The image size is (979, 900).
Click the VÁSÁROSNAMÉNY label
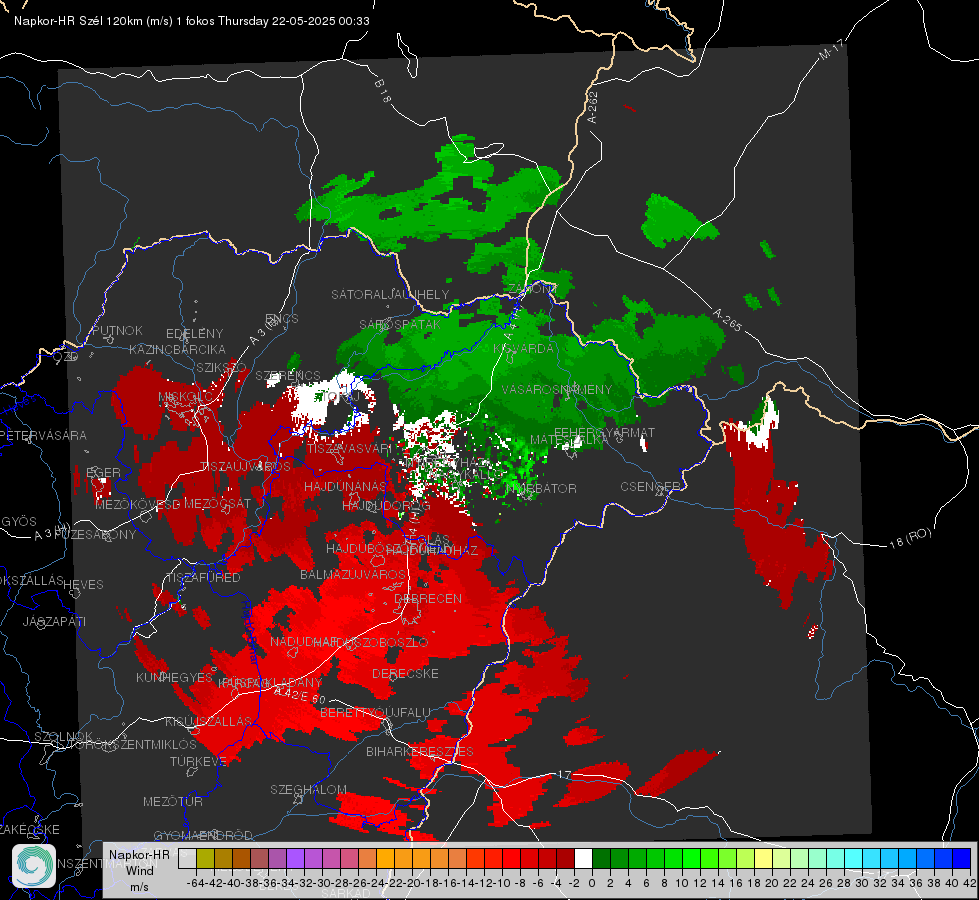[557, 389]
